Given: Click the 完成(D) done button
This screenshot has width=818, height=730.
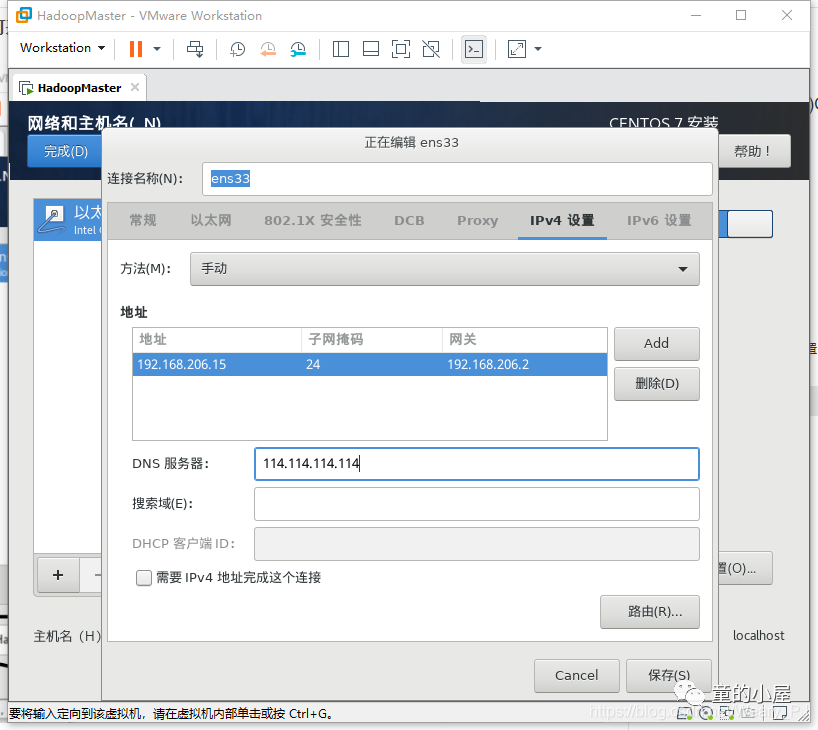Looking at the screenshot, I should (65, 151).
